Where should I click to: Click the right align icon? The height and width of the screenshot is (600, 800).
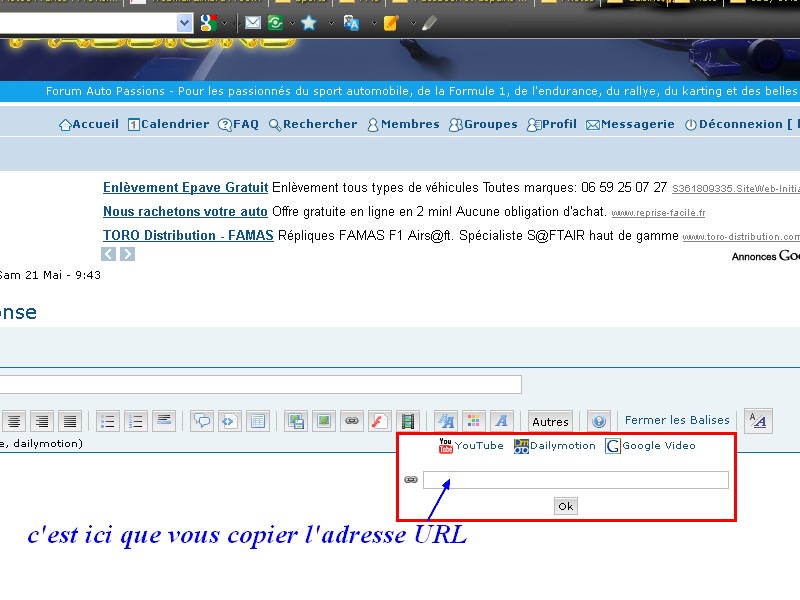point(42,421)
